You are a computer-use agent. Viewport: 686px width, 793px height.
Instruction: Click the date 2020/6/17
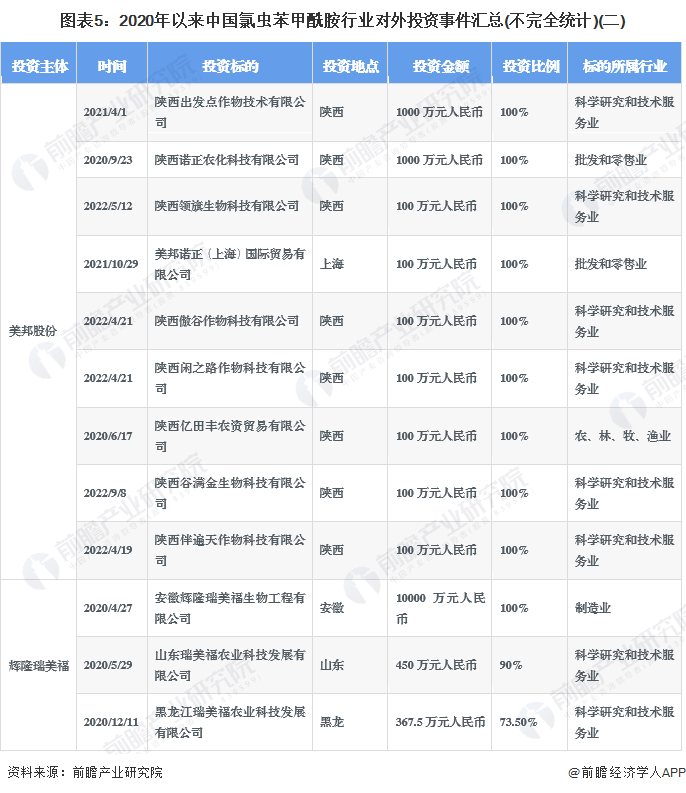108,436
